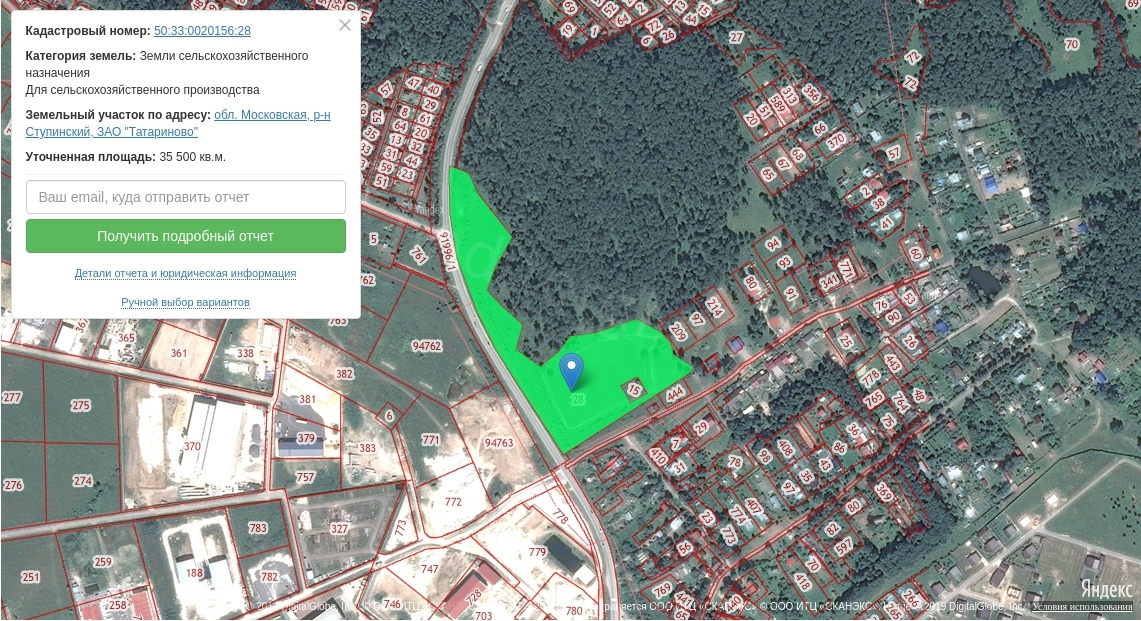Click 'Ручной выбор вариантов' link
Image resolution: width=1141 pixels, height=621 pixels.
click(185, 302)
